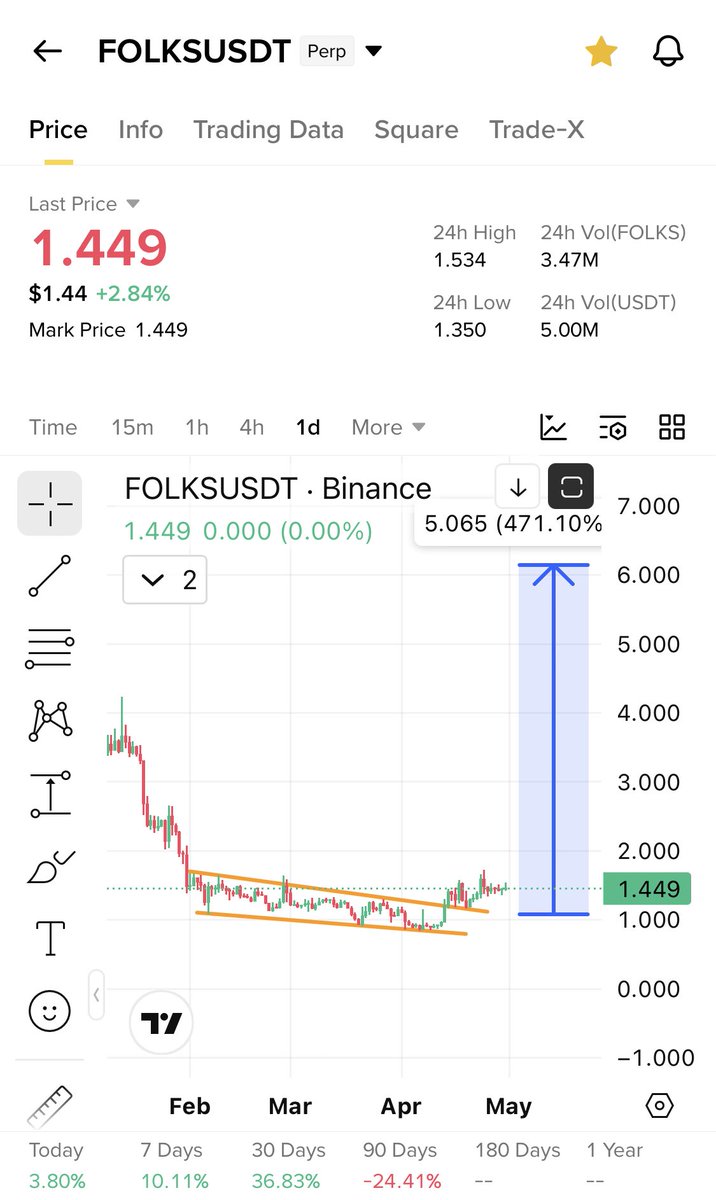The image size is (716, 1200).
Task: Select the 1d interval
Action: pos(308,427)
